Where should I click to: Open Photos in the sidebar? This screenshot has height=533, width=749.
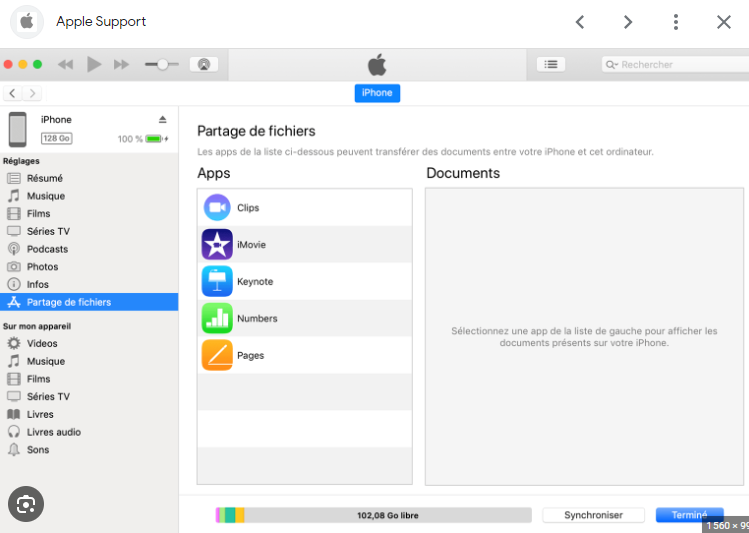point(89,266)
